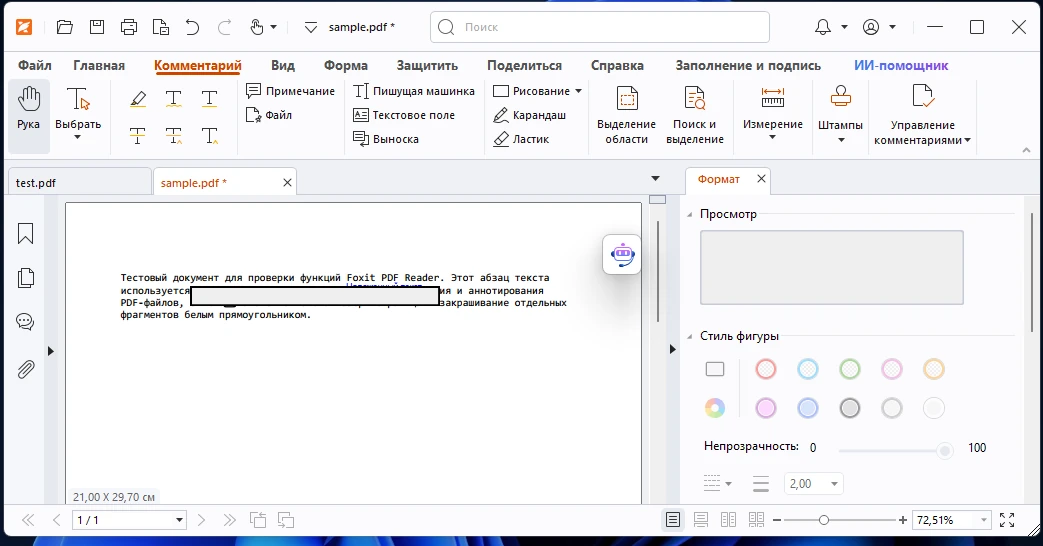Enable single page view mode
Image resolution: width=1043 pixels, height=546 pixels.
673,520
